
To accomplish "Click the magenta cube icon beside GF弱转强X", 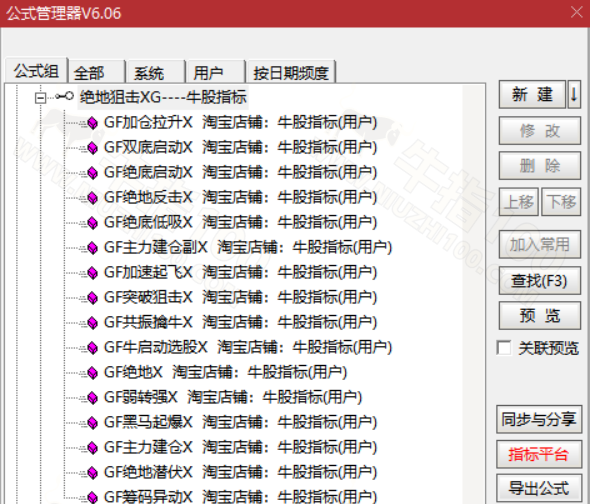I will click(x=92, y=397).
